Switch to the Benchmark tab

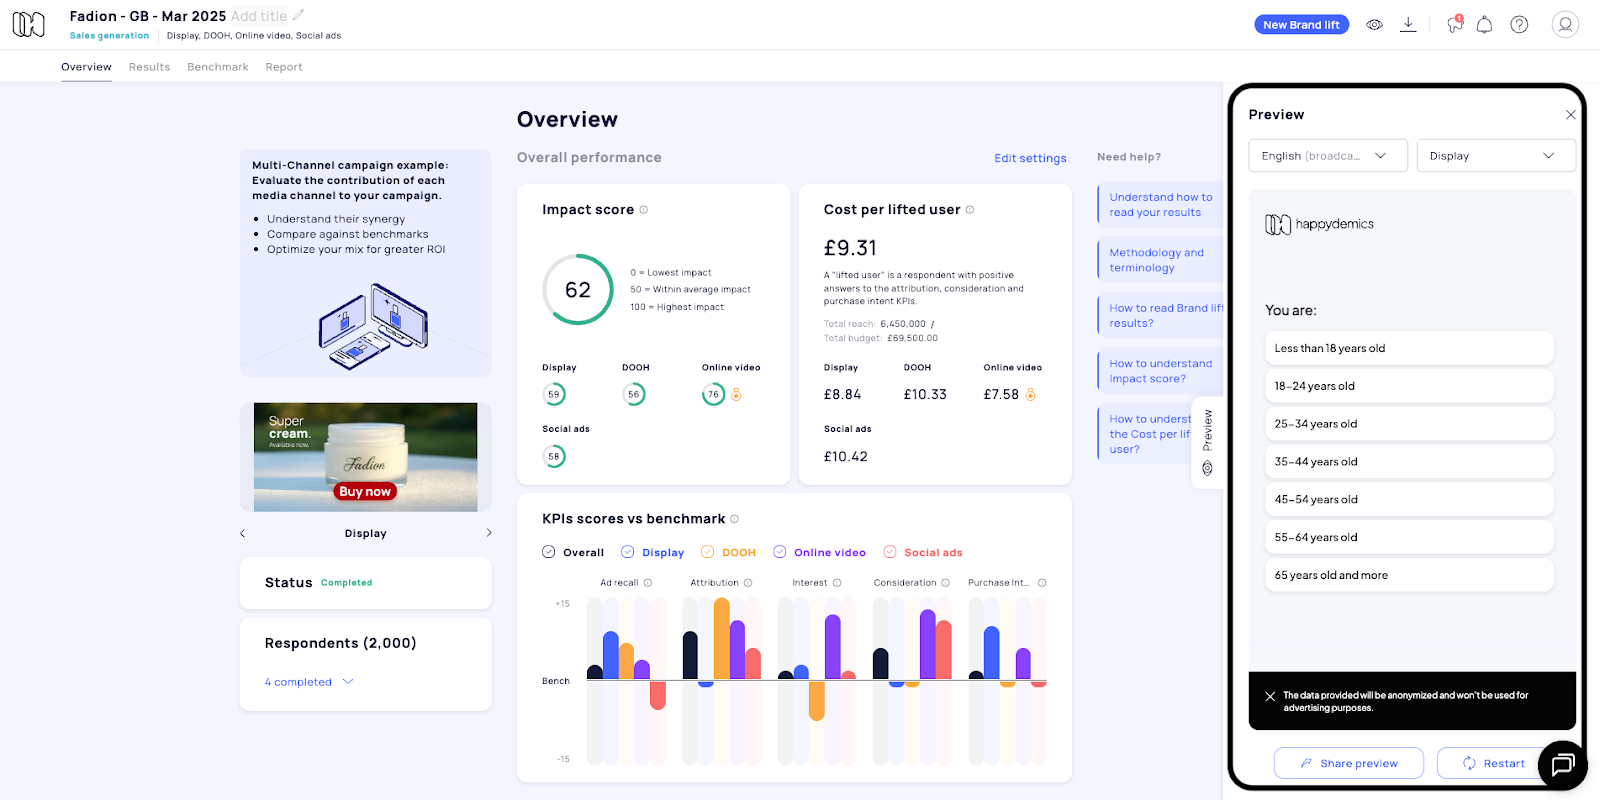pyautogui.click(x=218, y=67)
